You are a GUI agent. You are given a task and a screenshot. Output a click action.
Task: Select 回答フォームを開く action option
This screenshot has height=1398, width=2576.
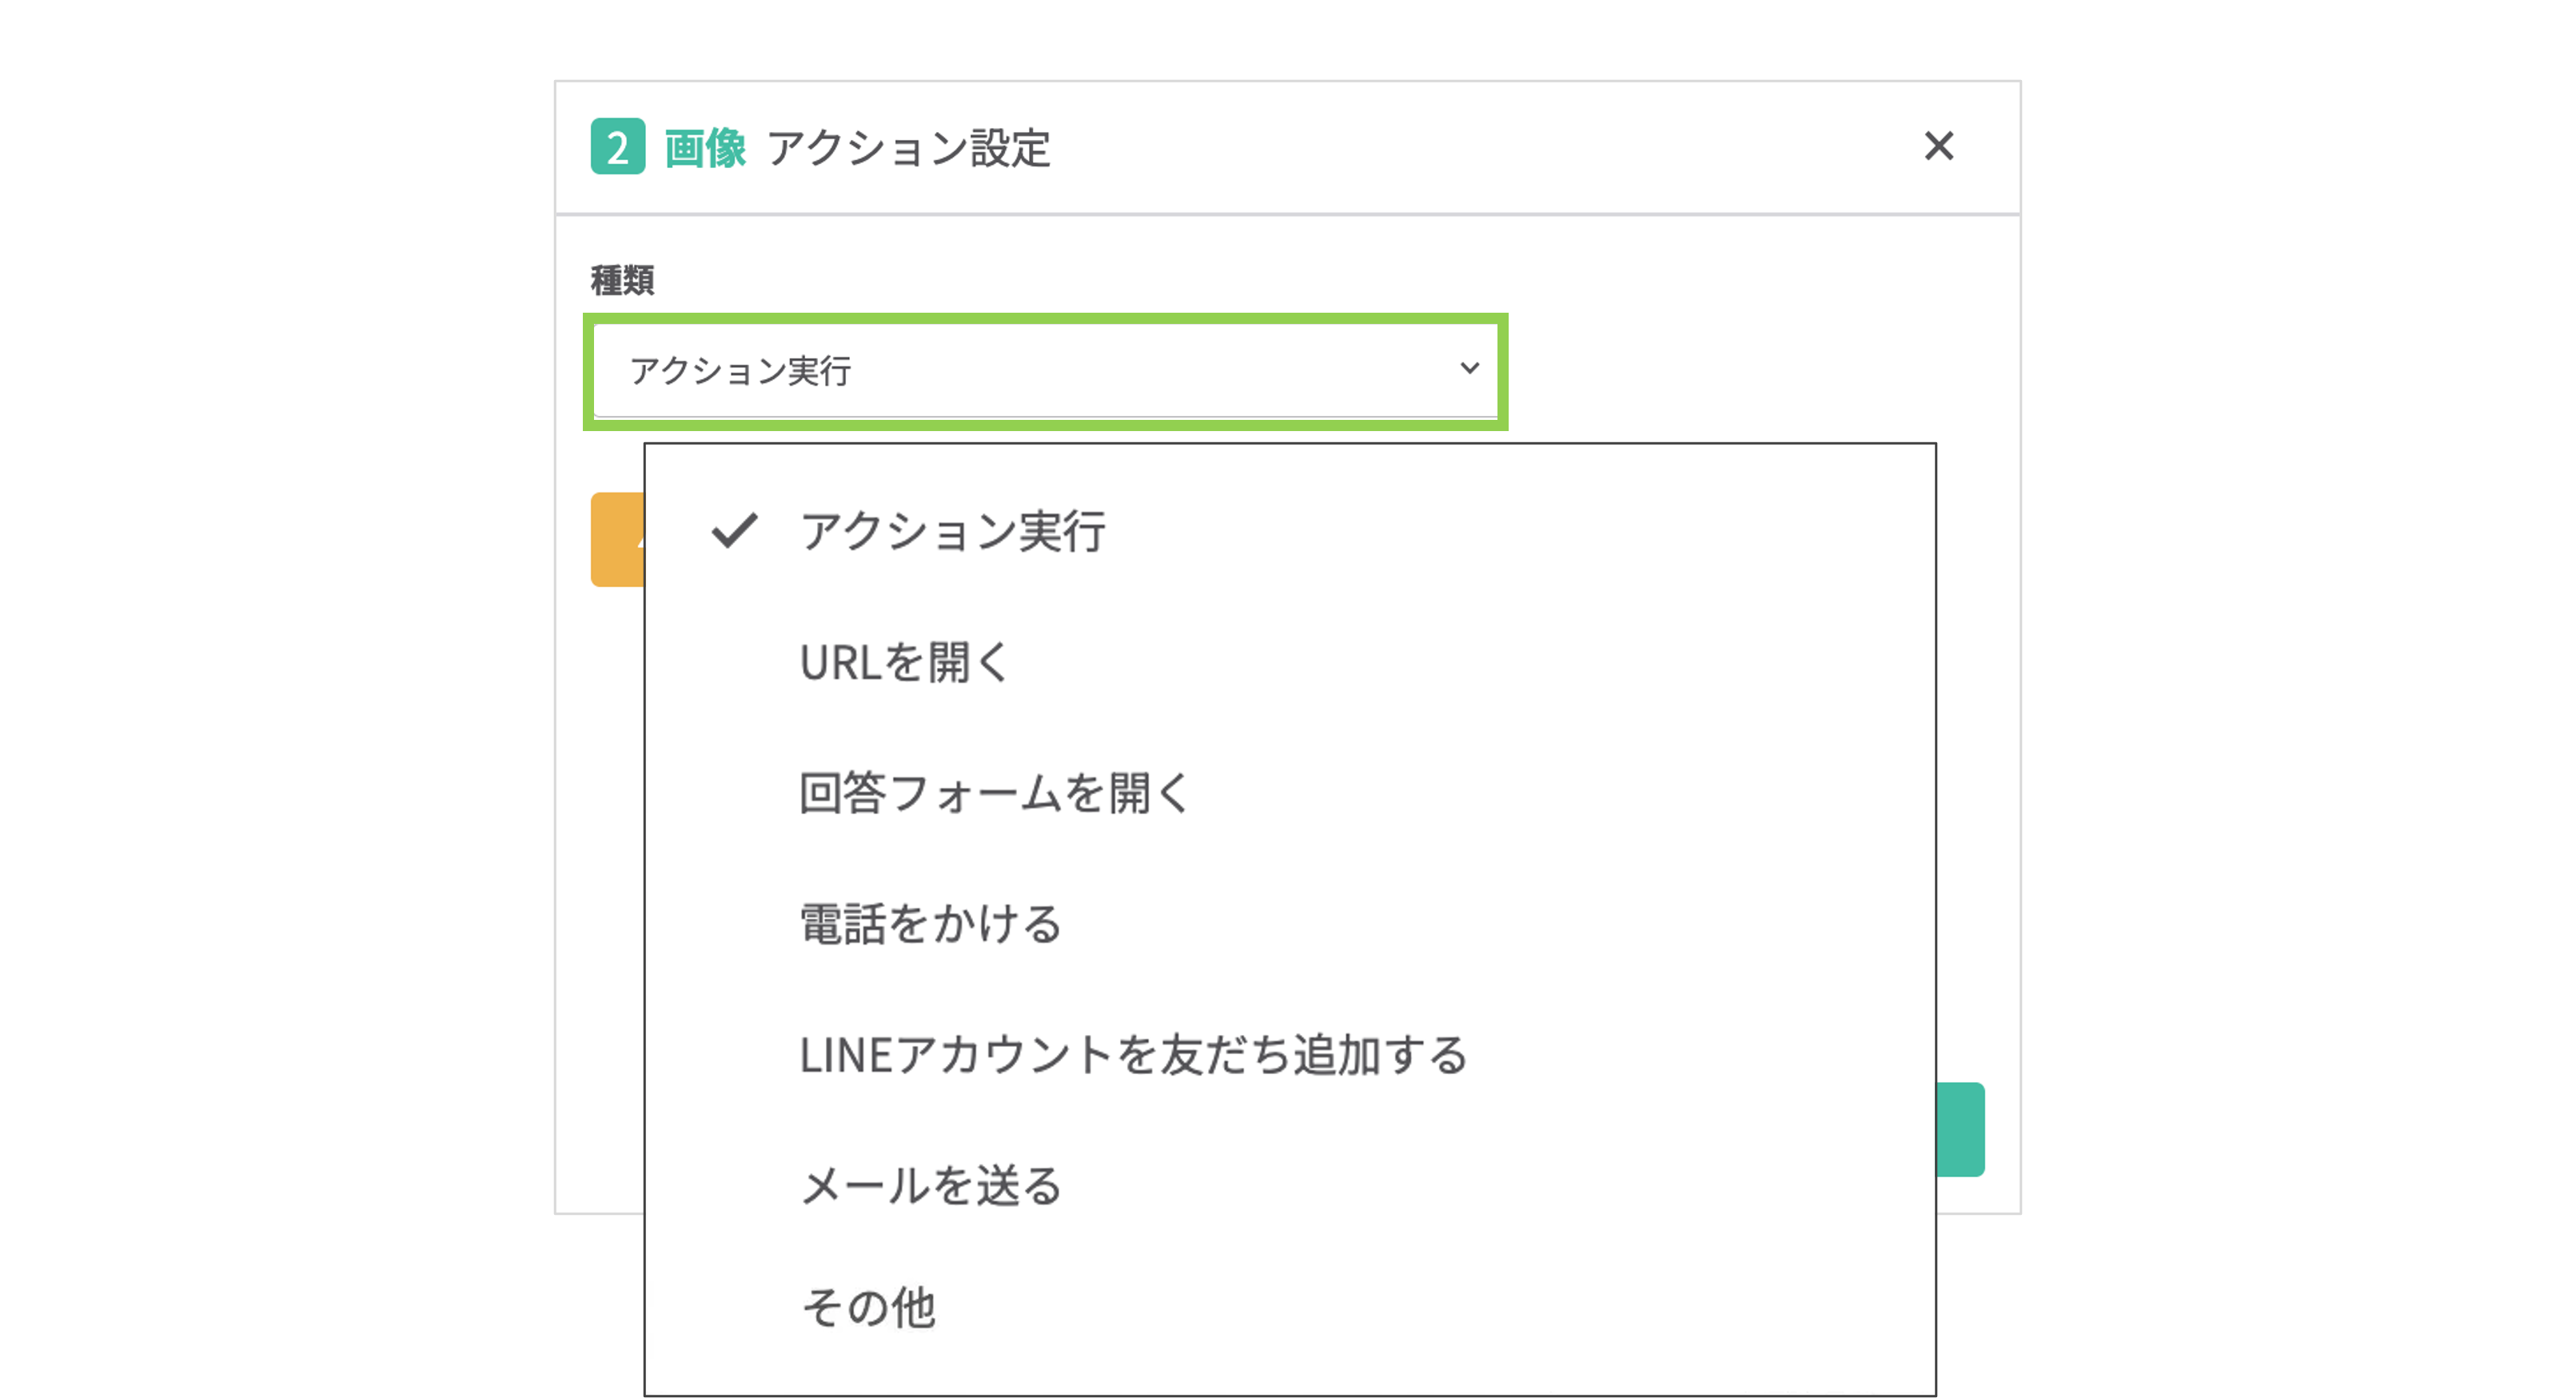pyautogui.click(x=993, y=793)
